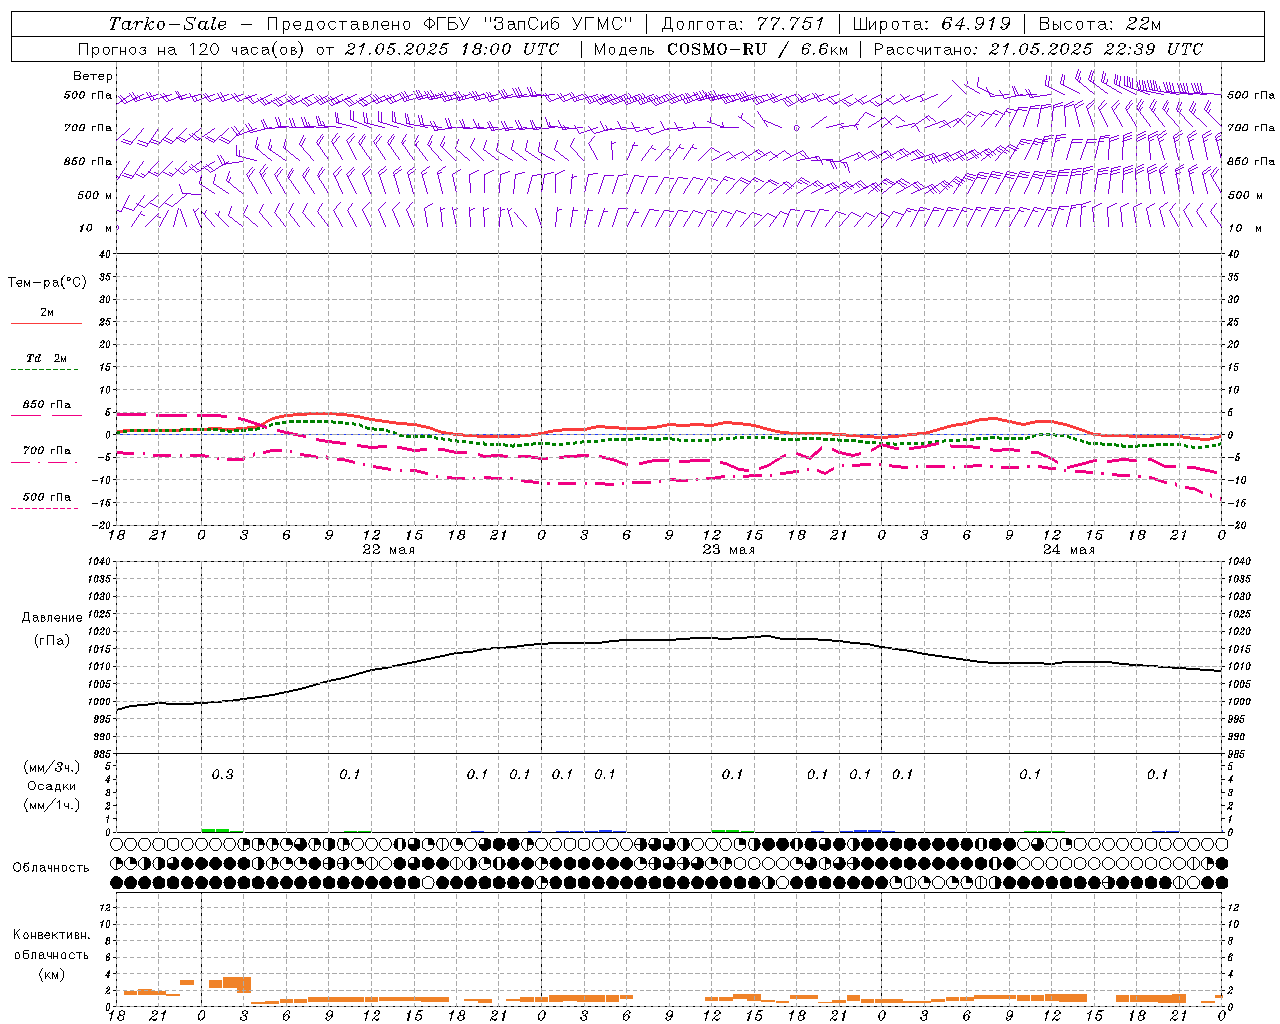Viewport: 1280px width, 1024px height.
Task: Click the Высота: 22м field
Action: [x=1100, y=24]
